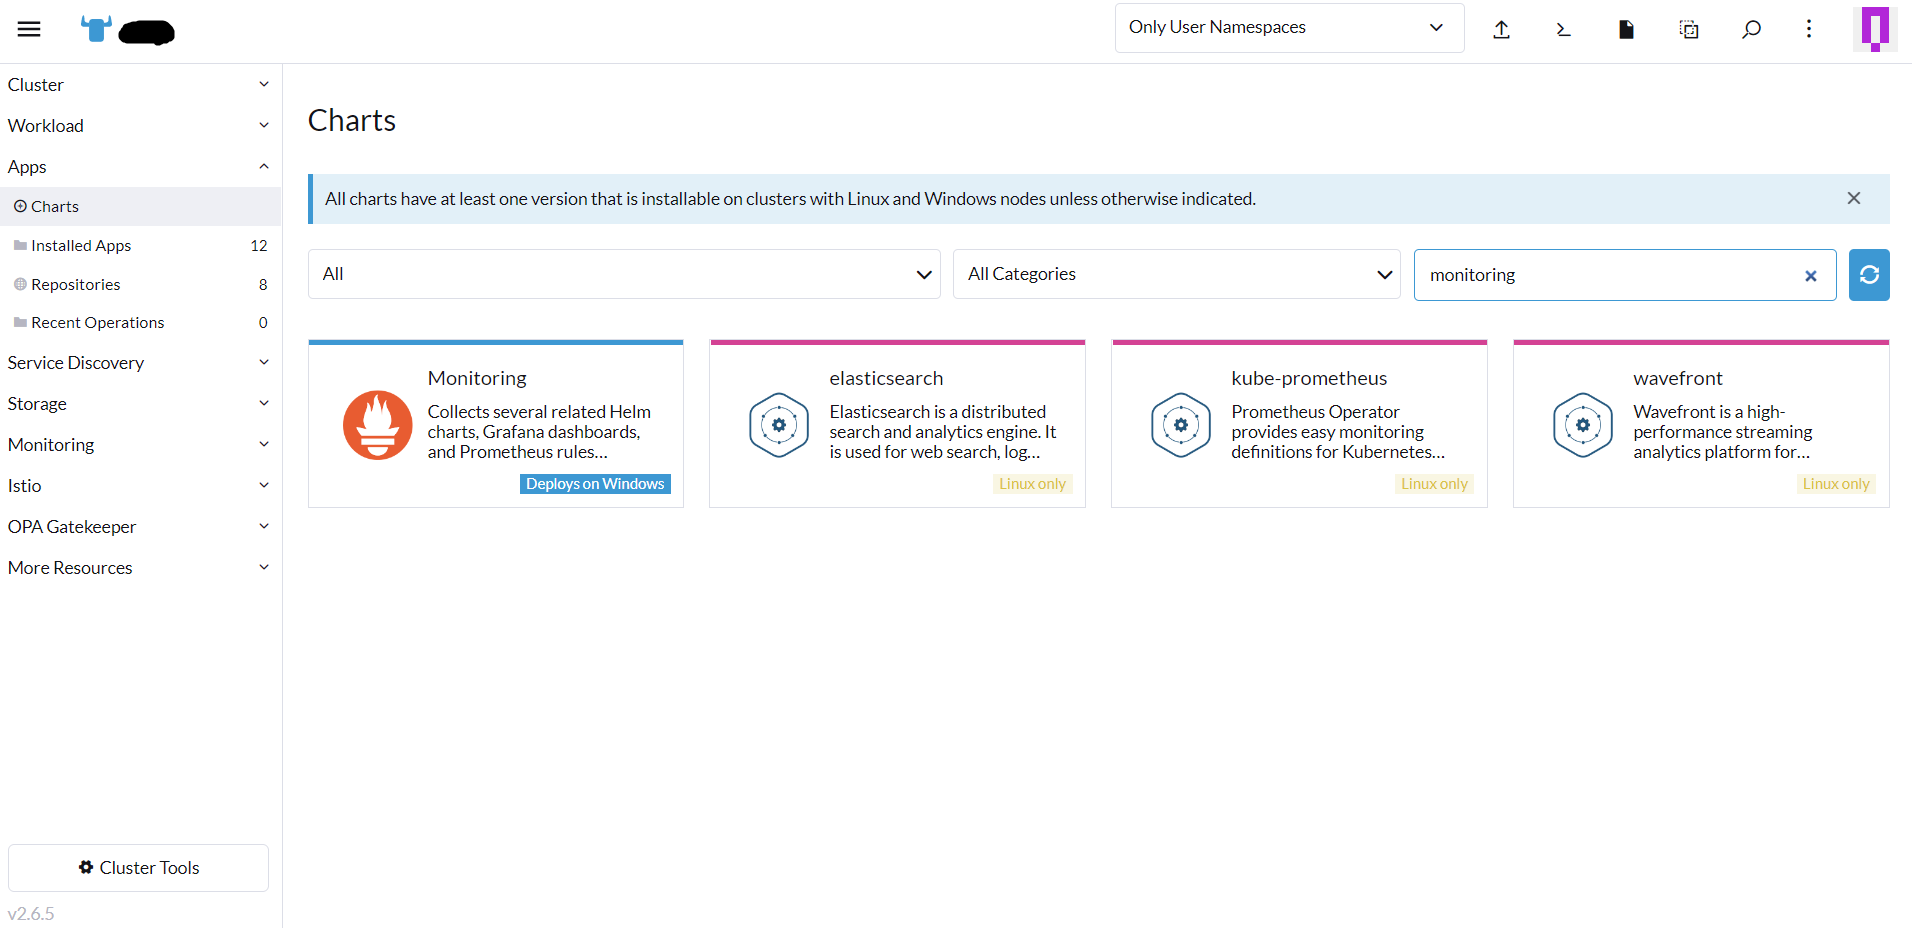This screenshot has width=1912, height=928.
Task: Open Installed Apps in sidebar
Action: (140, 245)
